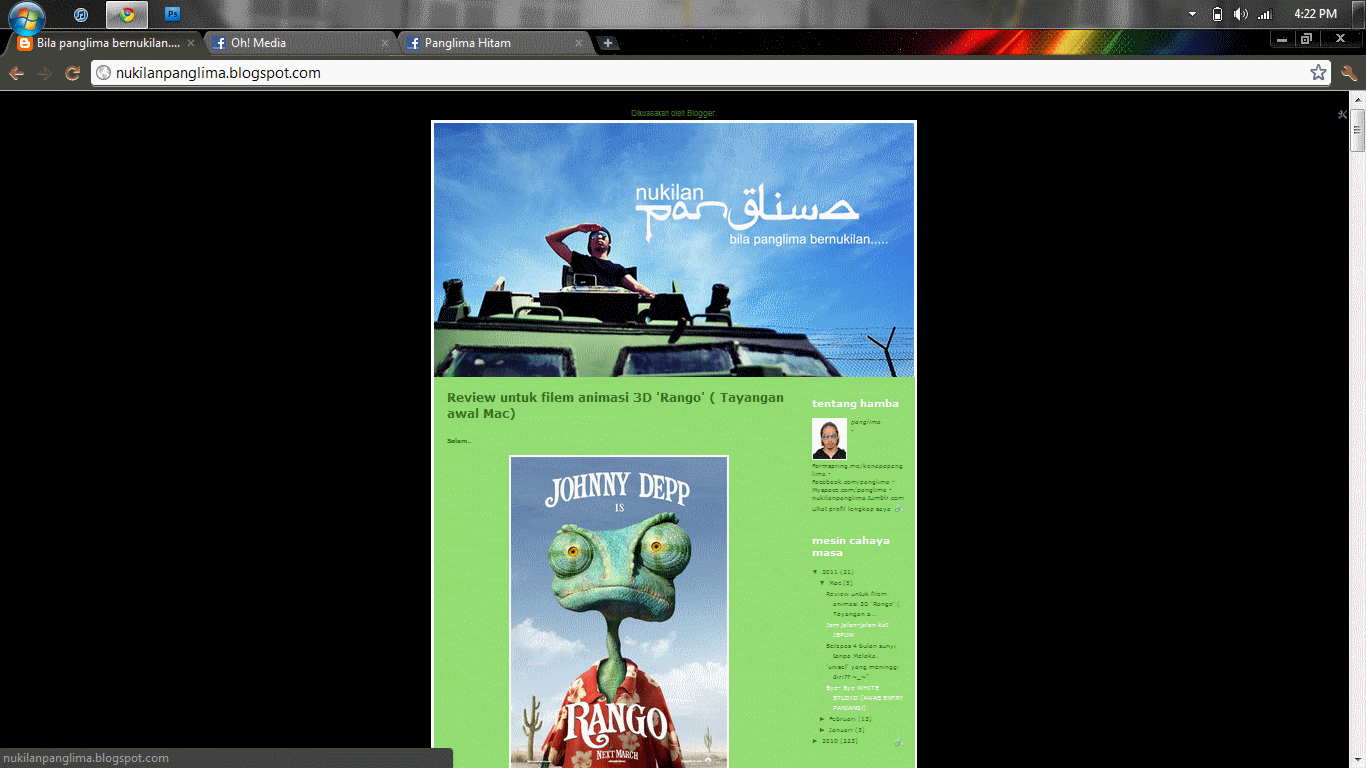Select the Bila panglima bernukilan tab

click(x=104, y=43)
